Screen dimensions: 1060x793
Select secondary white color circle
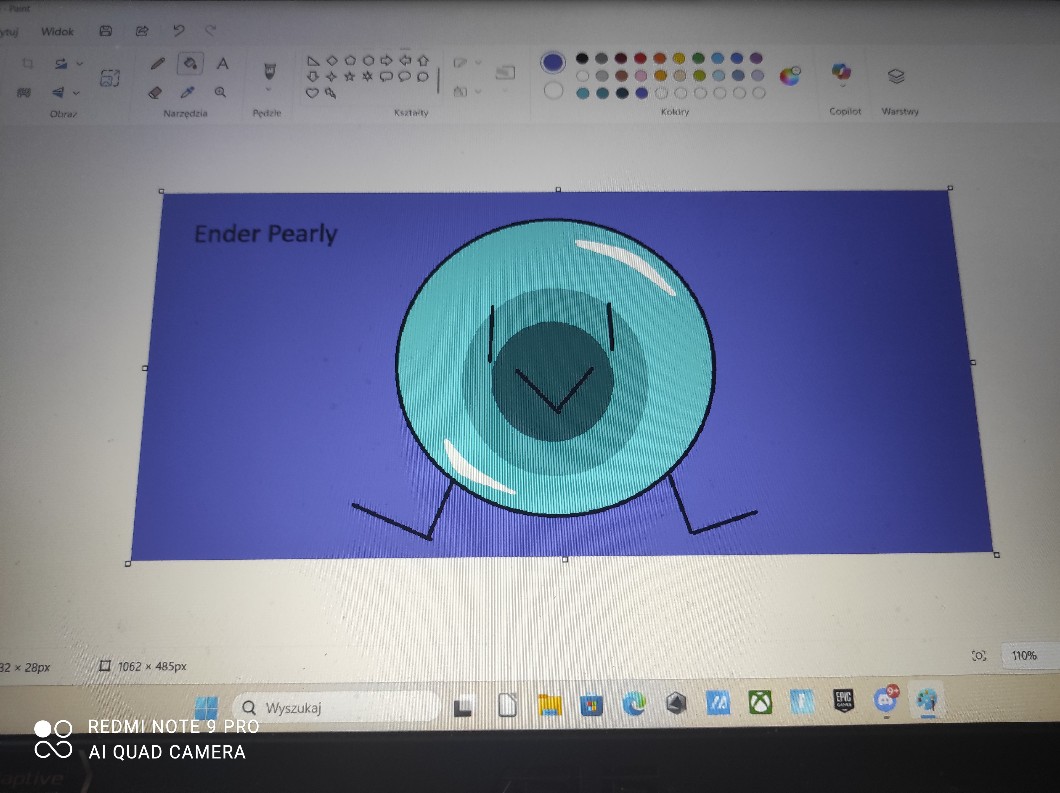point(554,91)
